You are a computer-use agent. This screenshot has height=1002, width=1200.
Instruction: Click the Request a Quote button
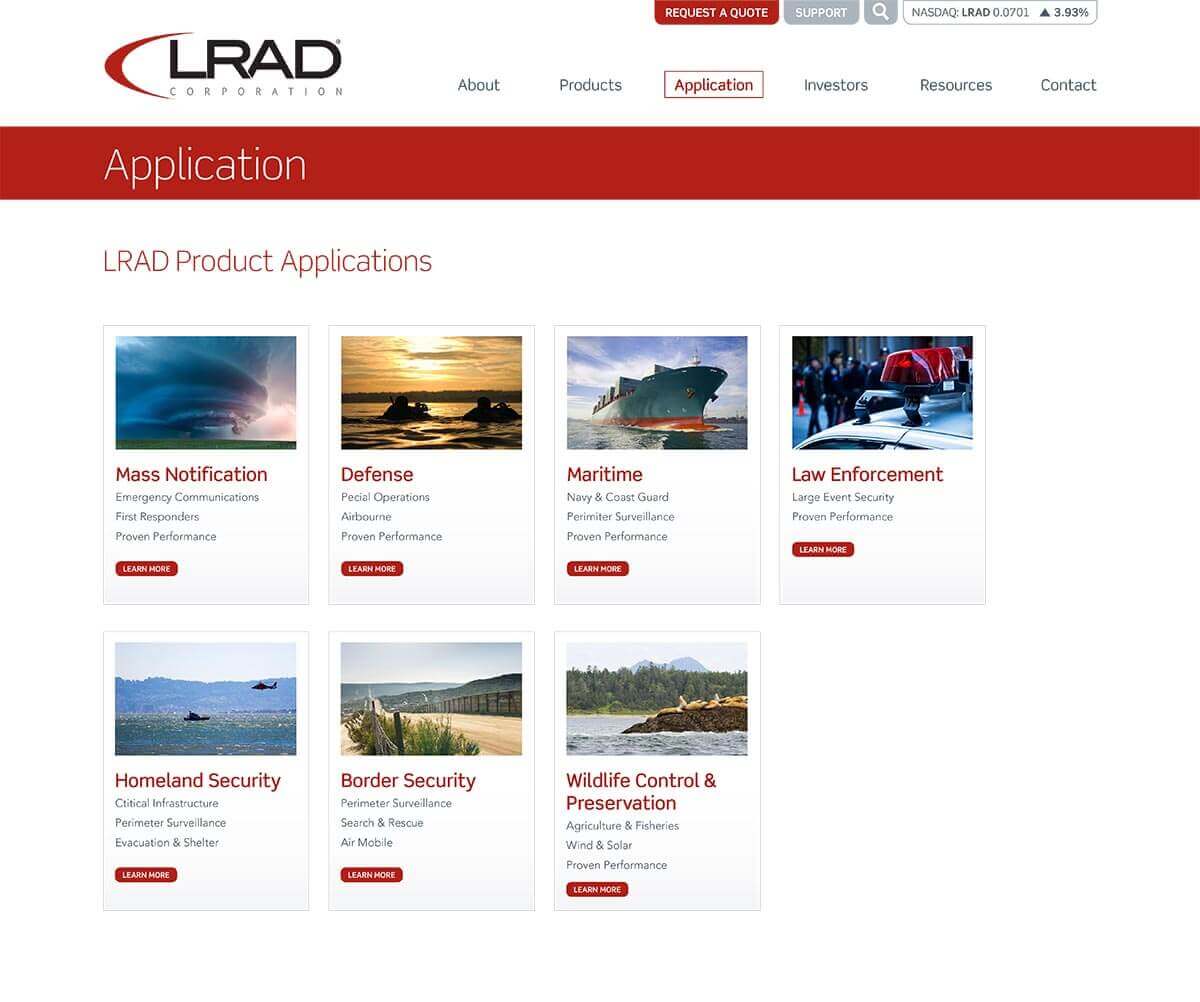pos(716,12)
